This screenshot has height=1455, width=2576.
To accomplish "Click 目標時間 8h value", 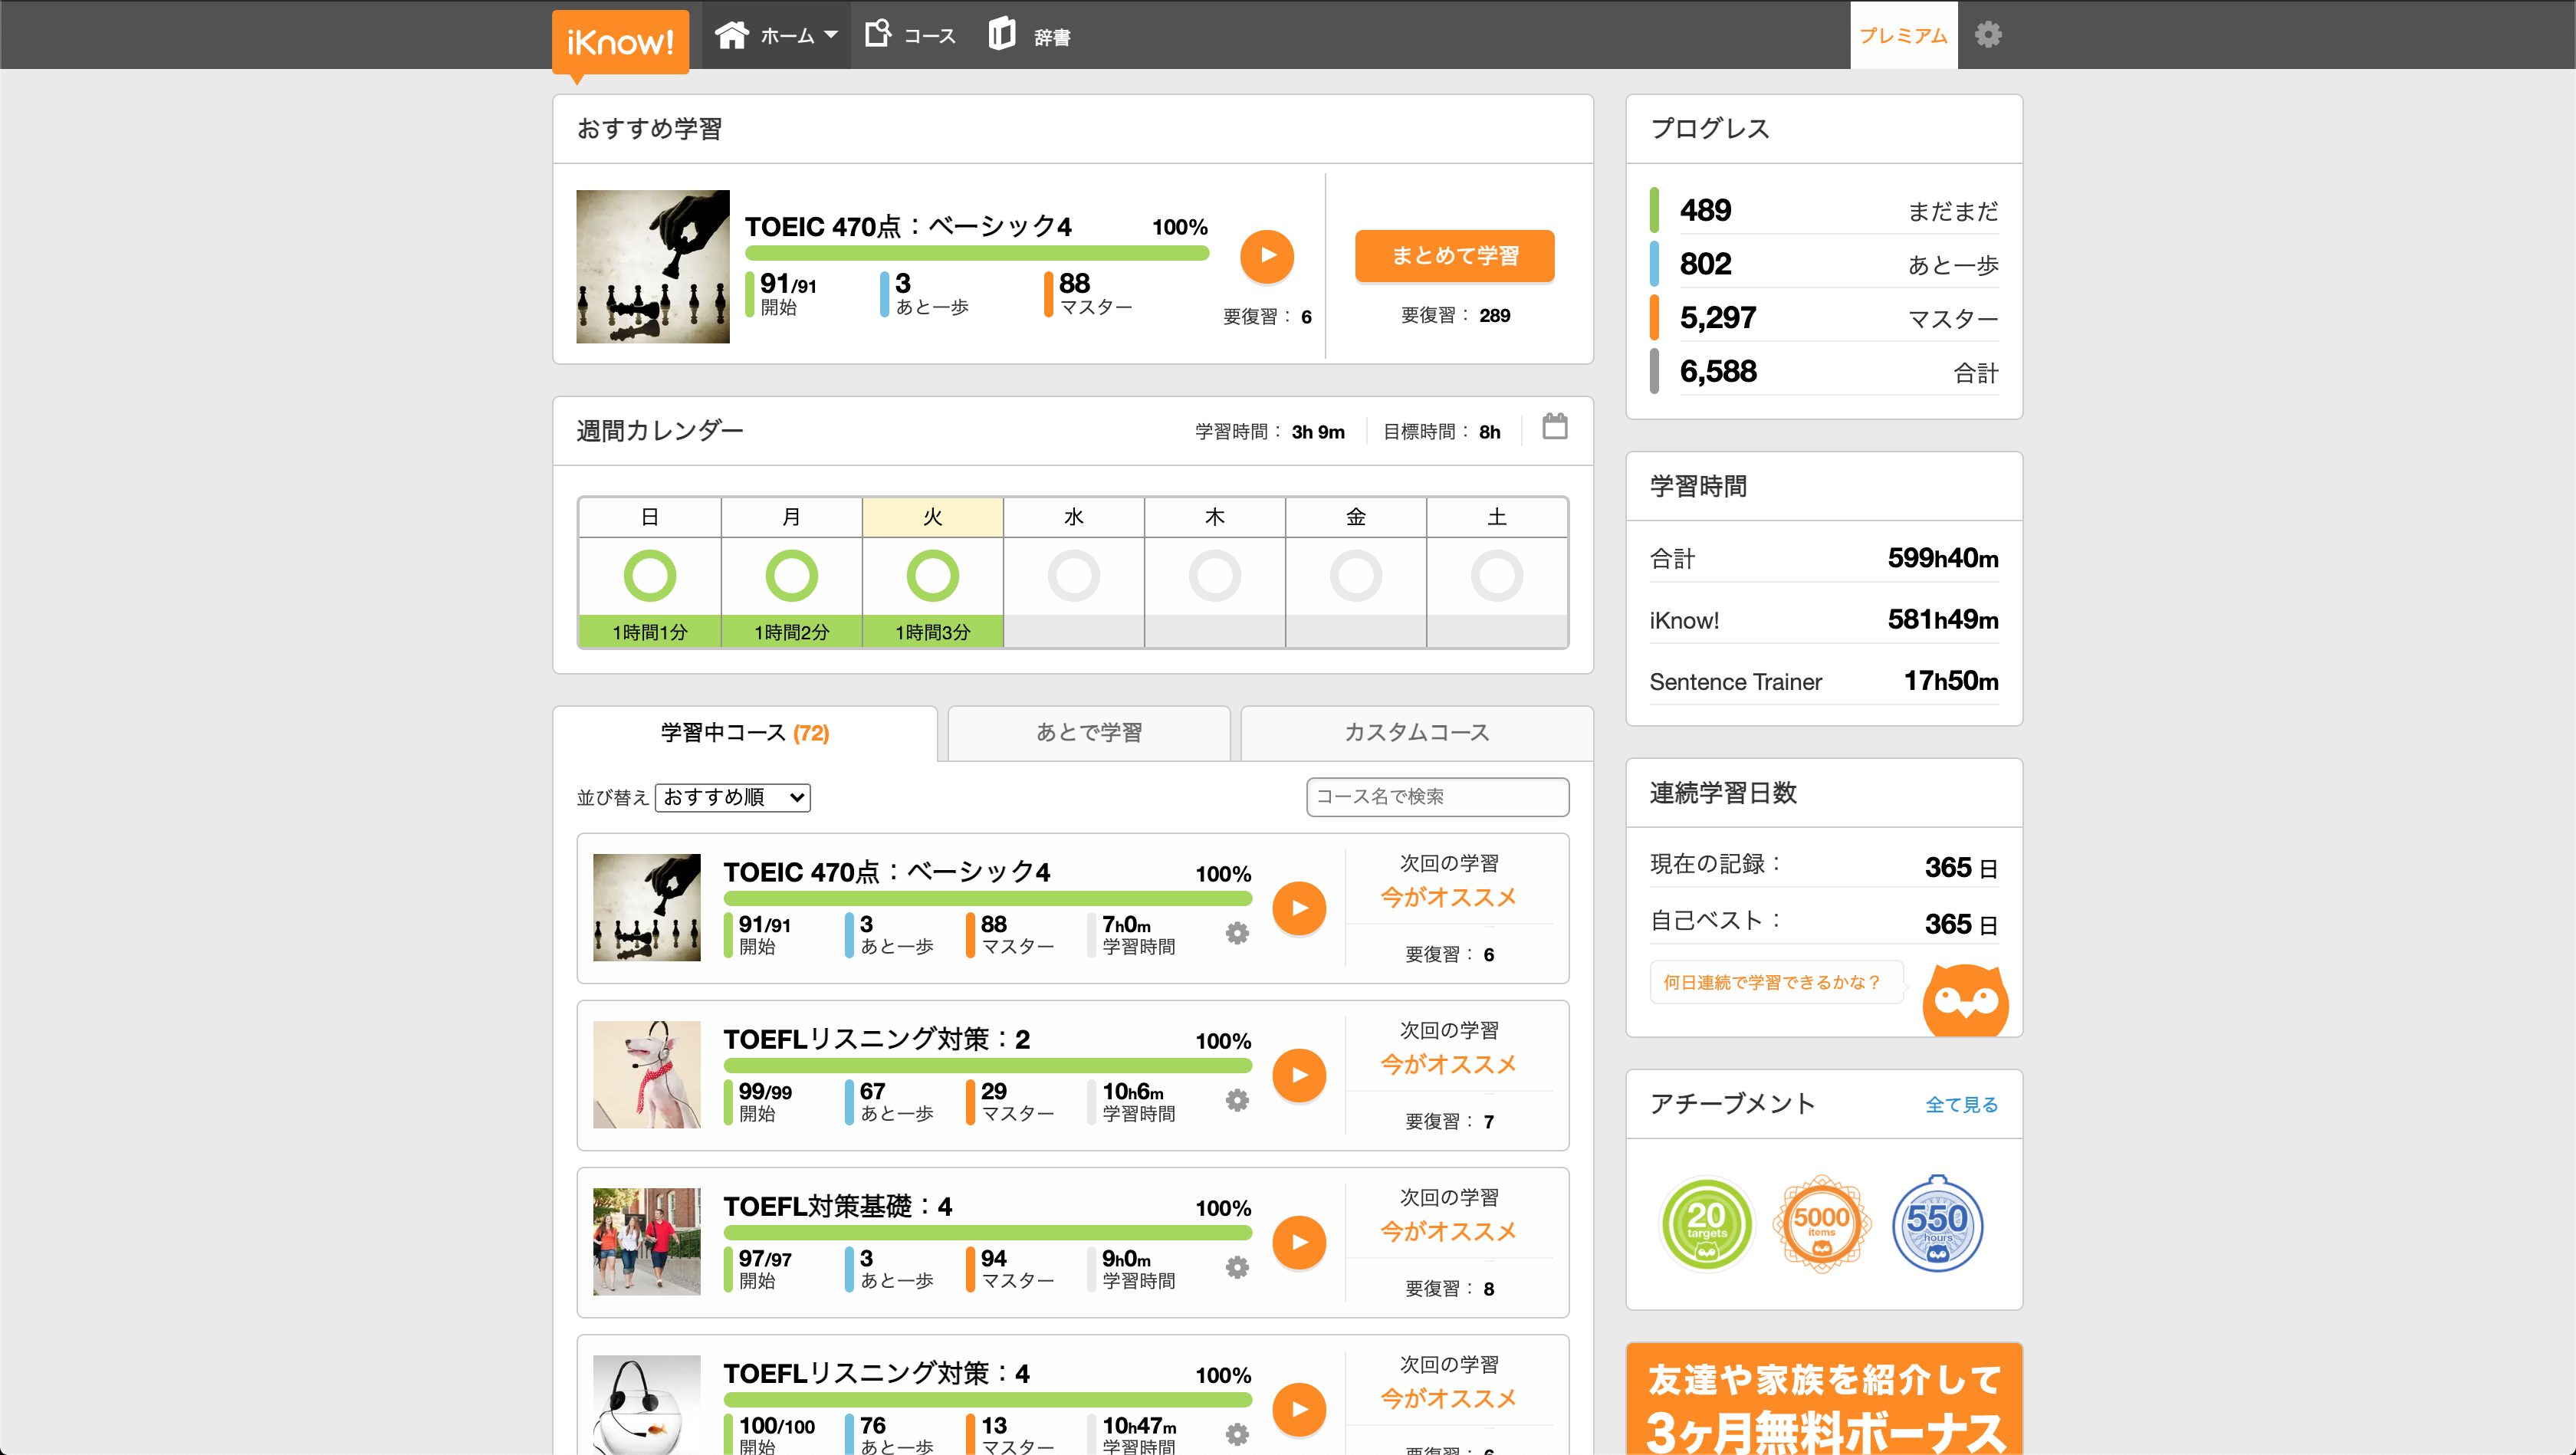I will 1489,432.
